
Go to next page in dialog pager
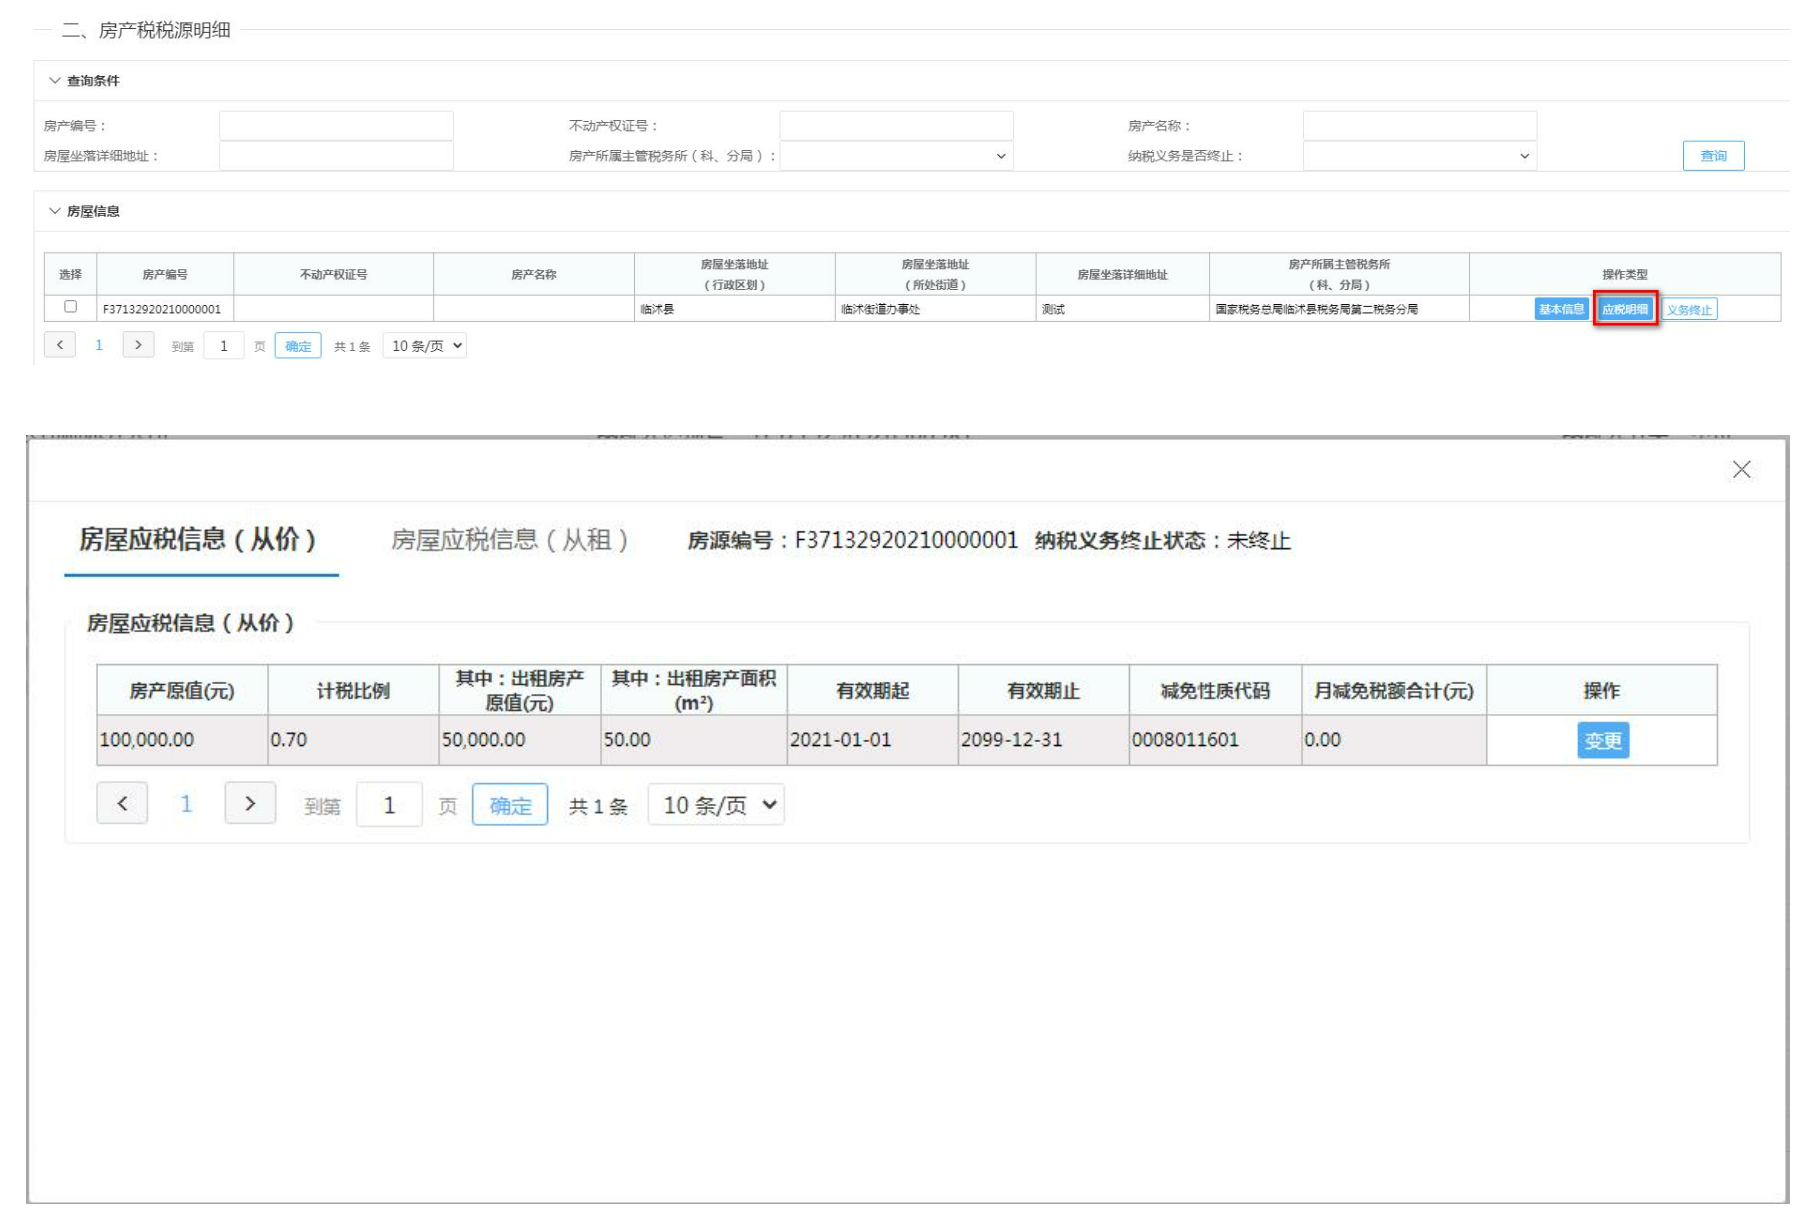click(250, 803)
